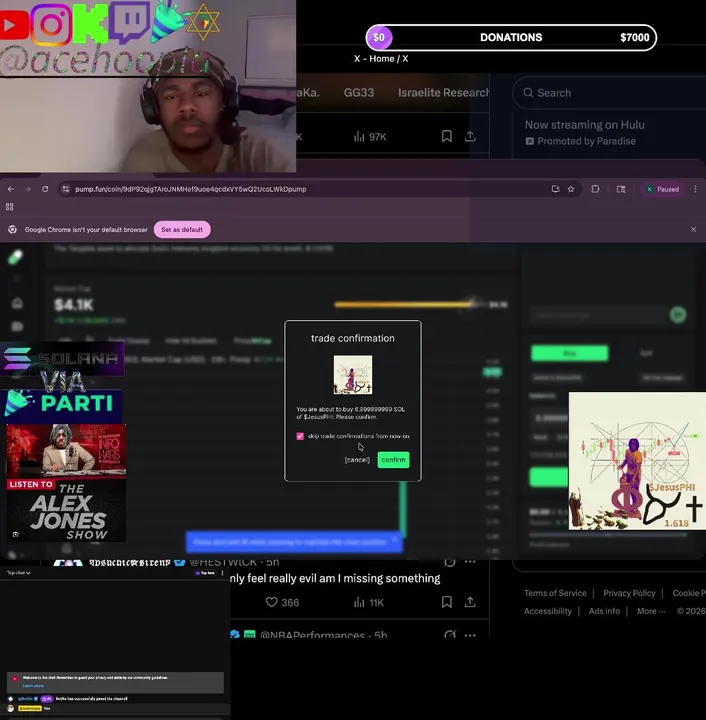Open the Chrome extensions puzzle icon
706x720 pixels.
pos(595,189)
